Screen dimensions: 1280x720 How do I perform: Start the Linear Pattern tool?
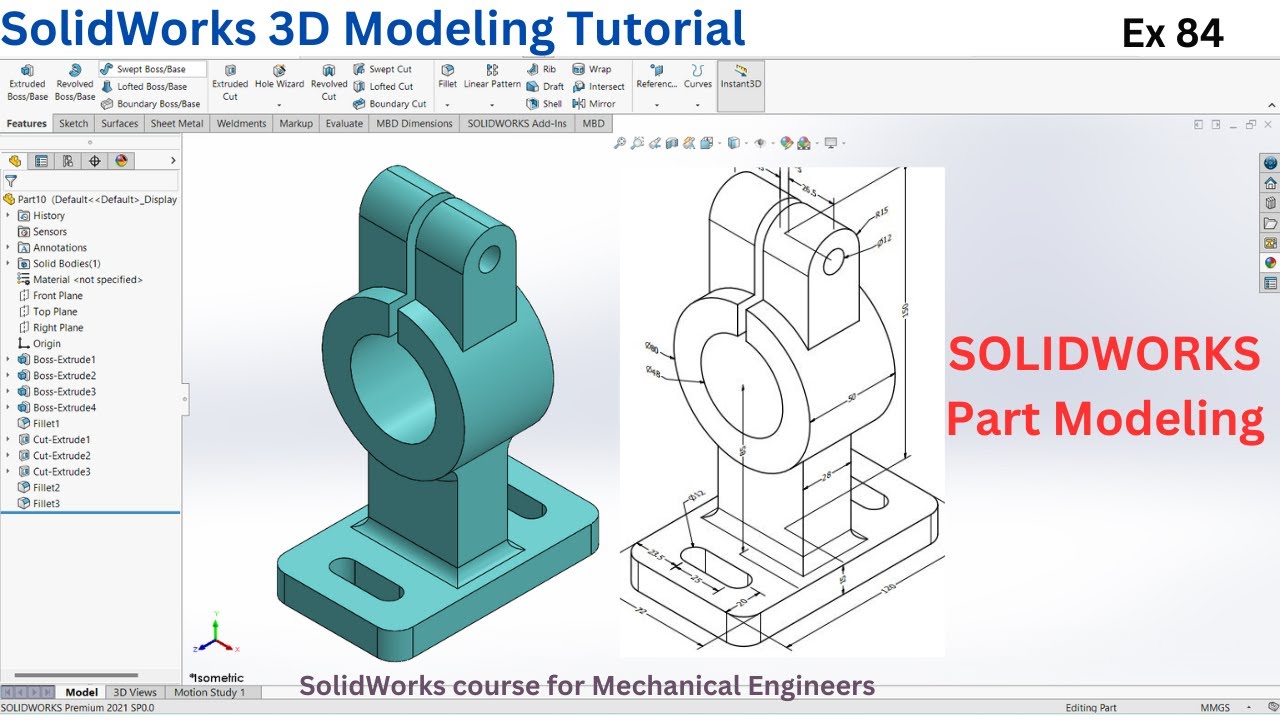[492, 77]
